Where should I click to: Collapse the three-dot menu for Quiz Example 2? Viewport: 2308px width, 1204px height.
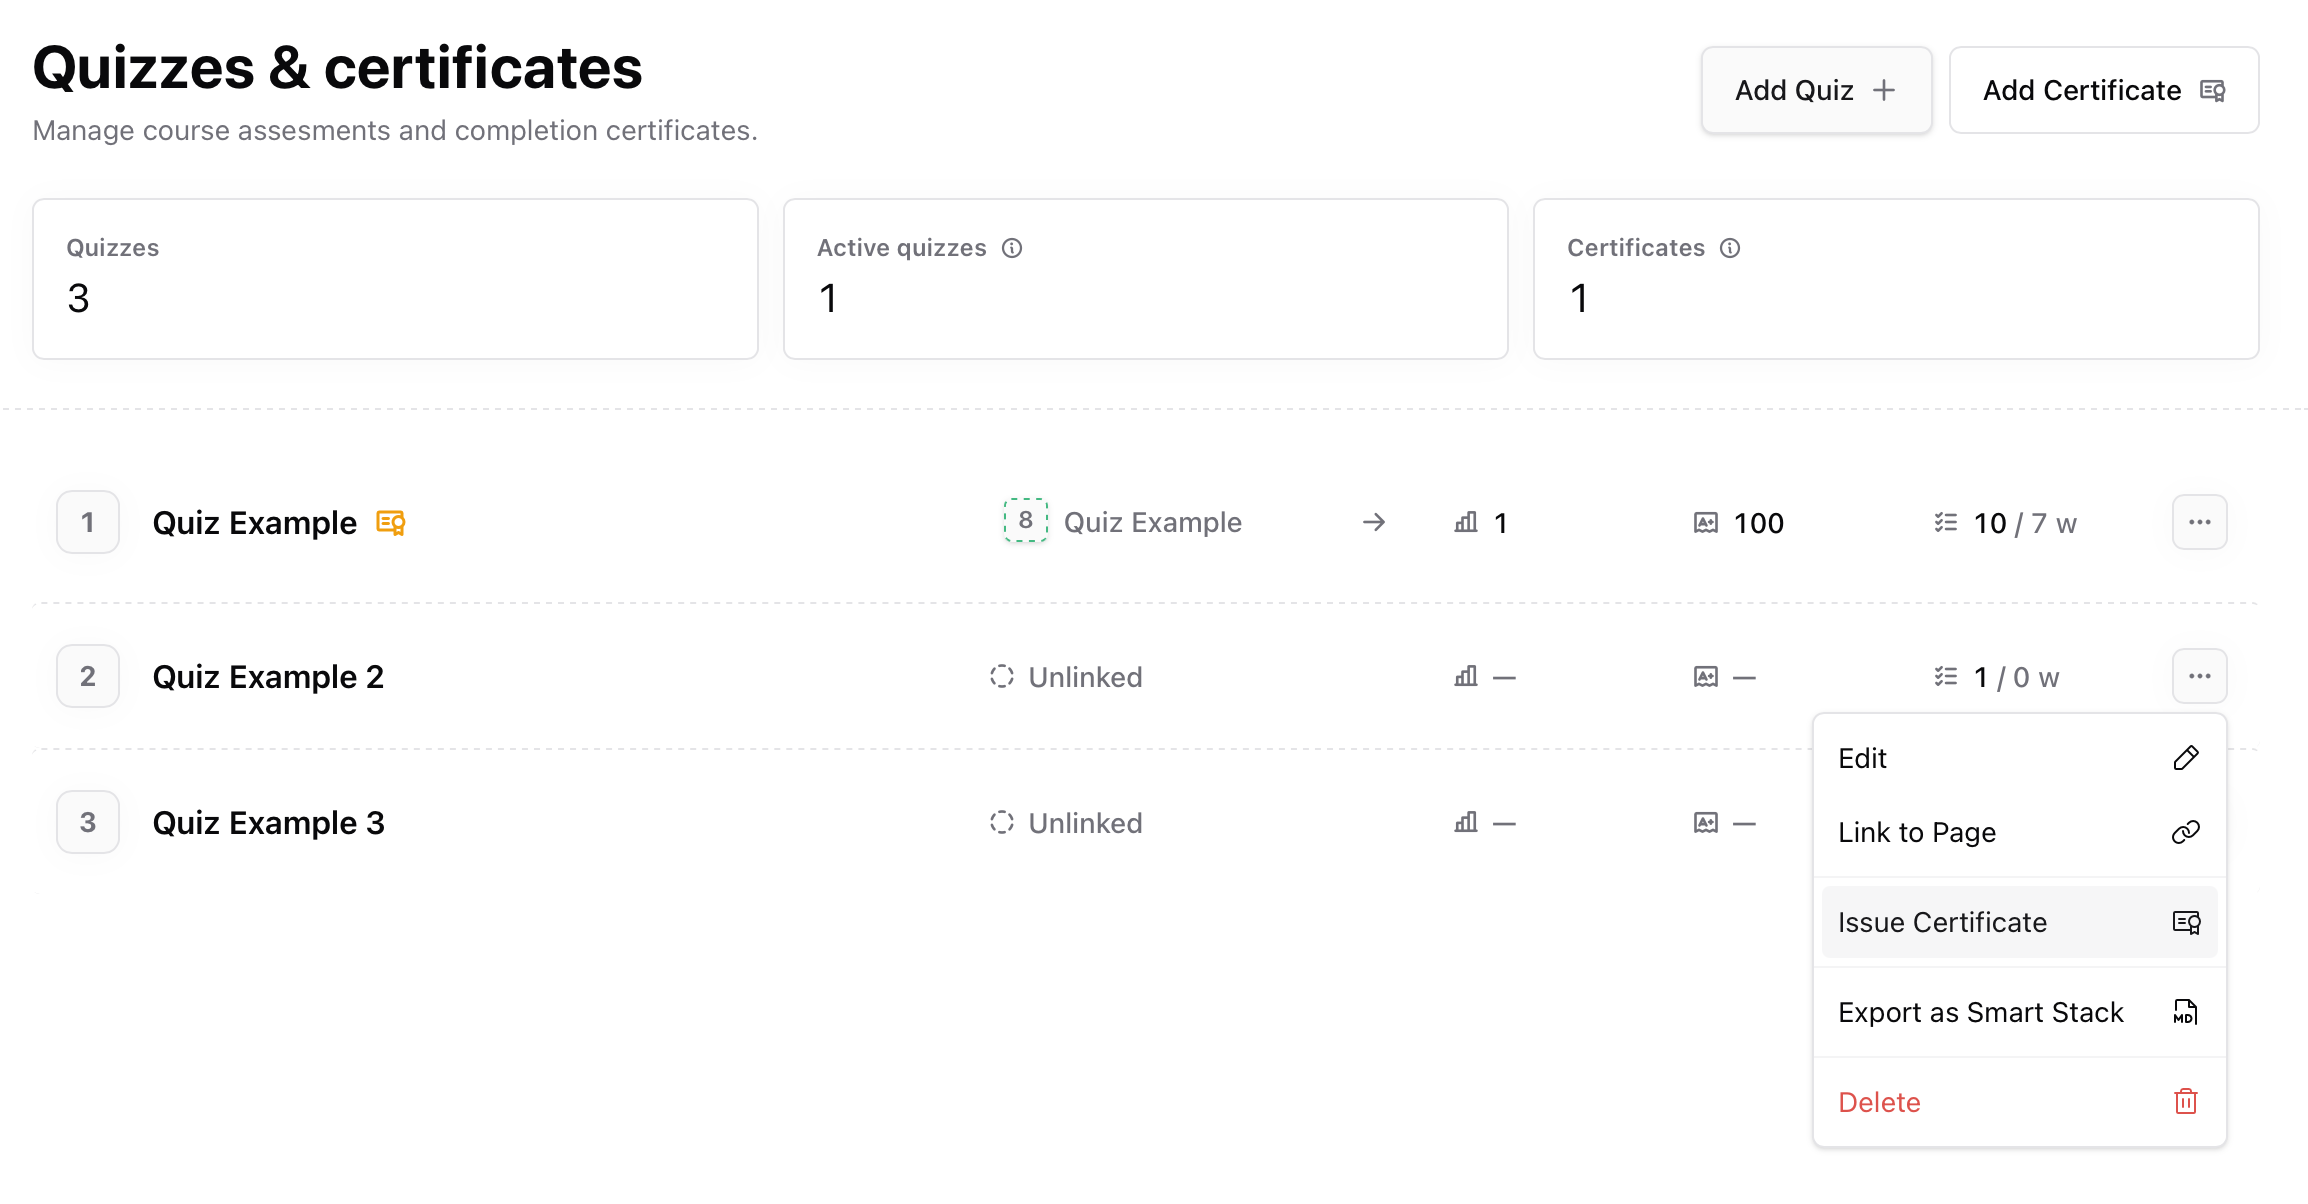click(2199, 676)
